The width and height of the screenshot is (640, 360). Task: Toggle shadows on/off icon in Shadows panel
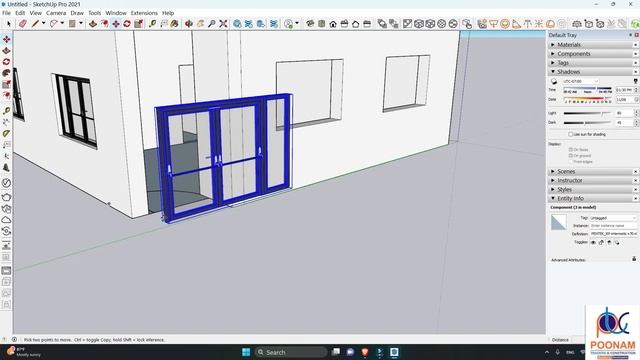click(x=554, y=81)
